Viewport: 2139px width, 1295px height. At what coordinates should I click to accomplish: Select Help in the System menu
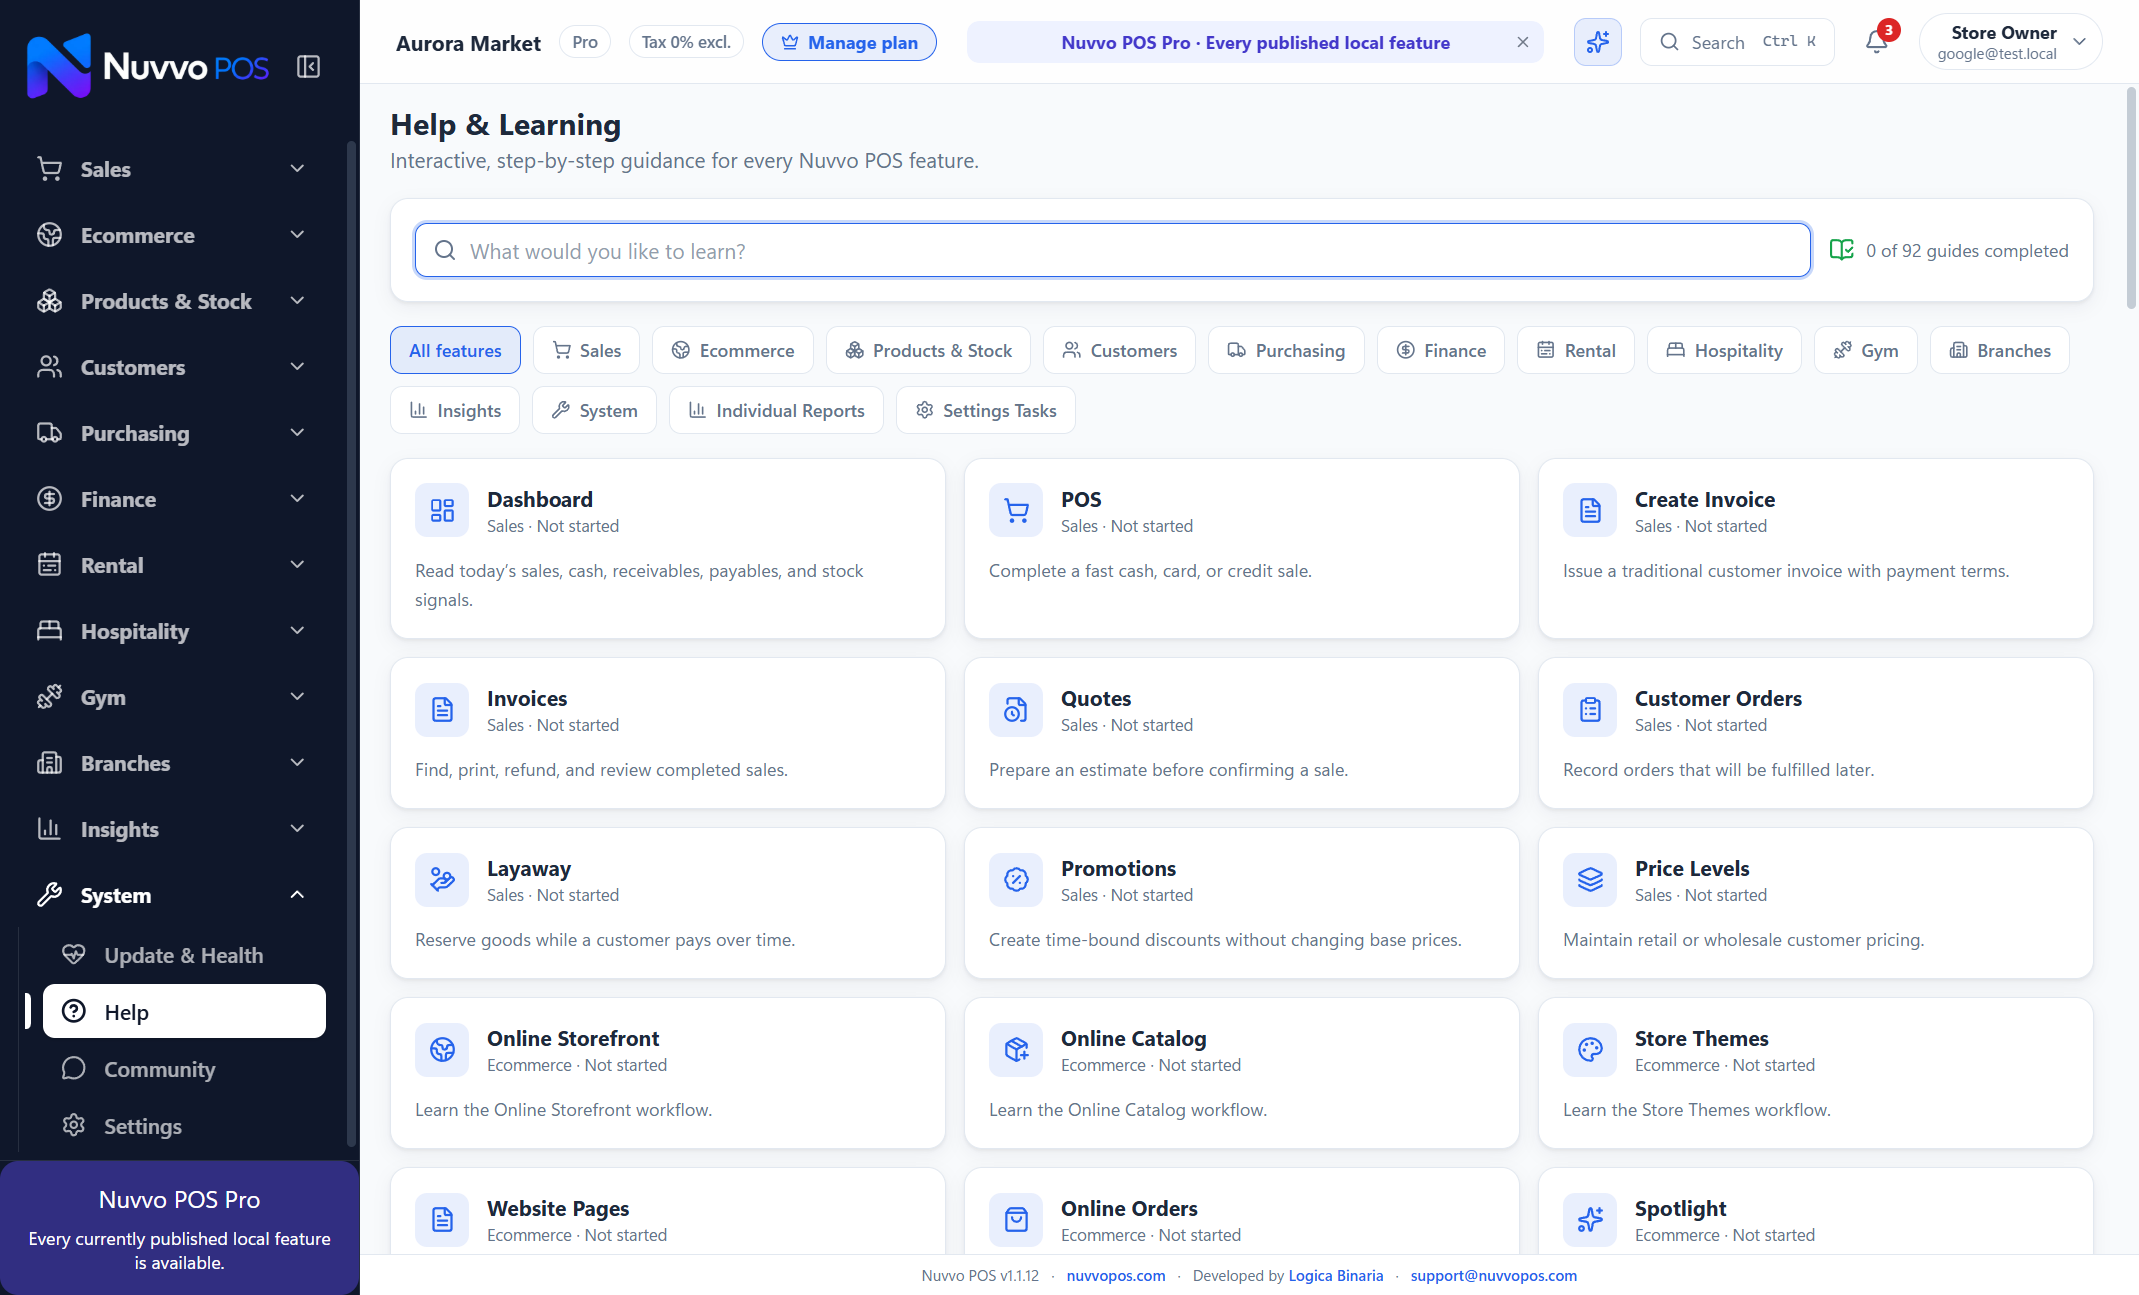[184, 1011]
